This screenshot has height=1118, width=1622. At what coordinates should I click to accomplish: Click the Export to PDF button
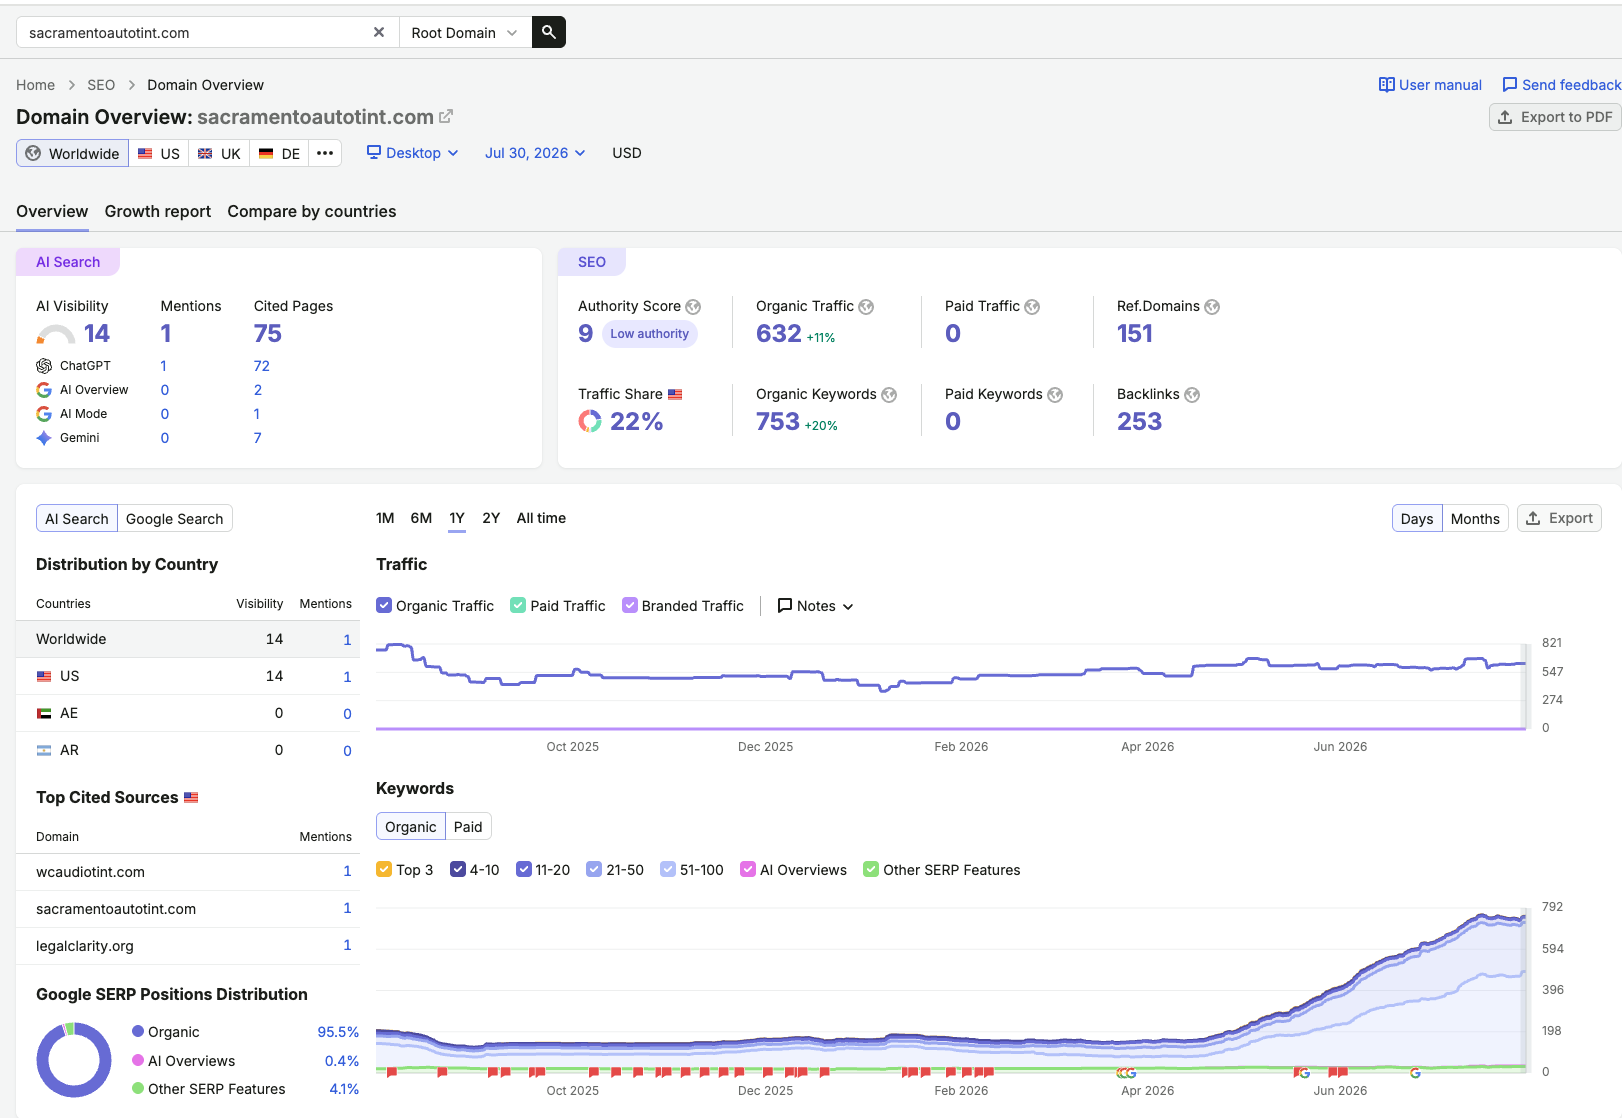(x=1555, y=117)
